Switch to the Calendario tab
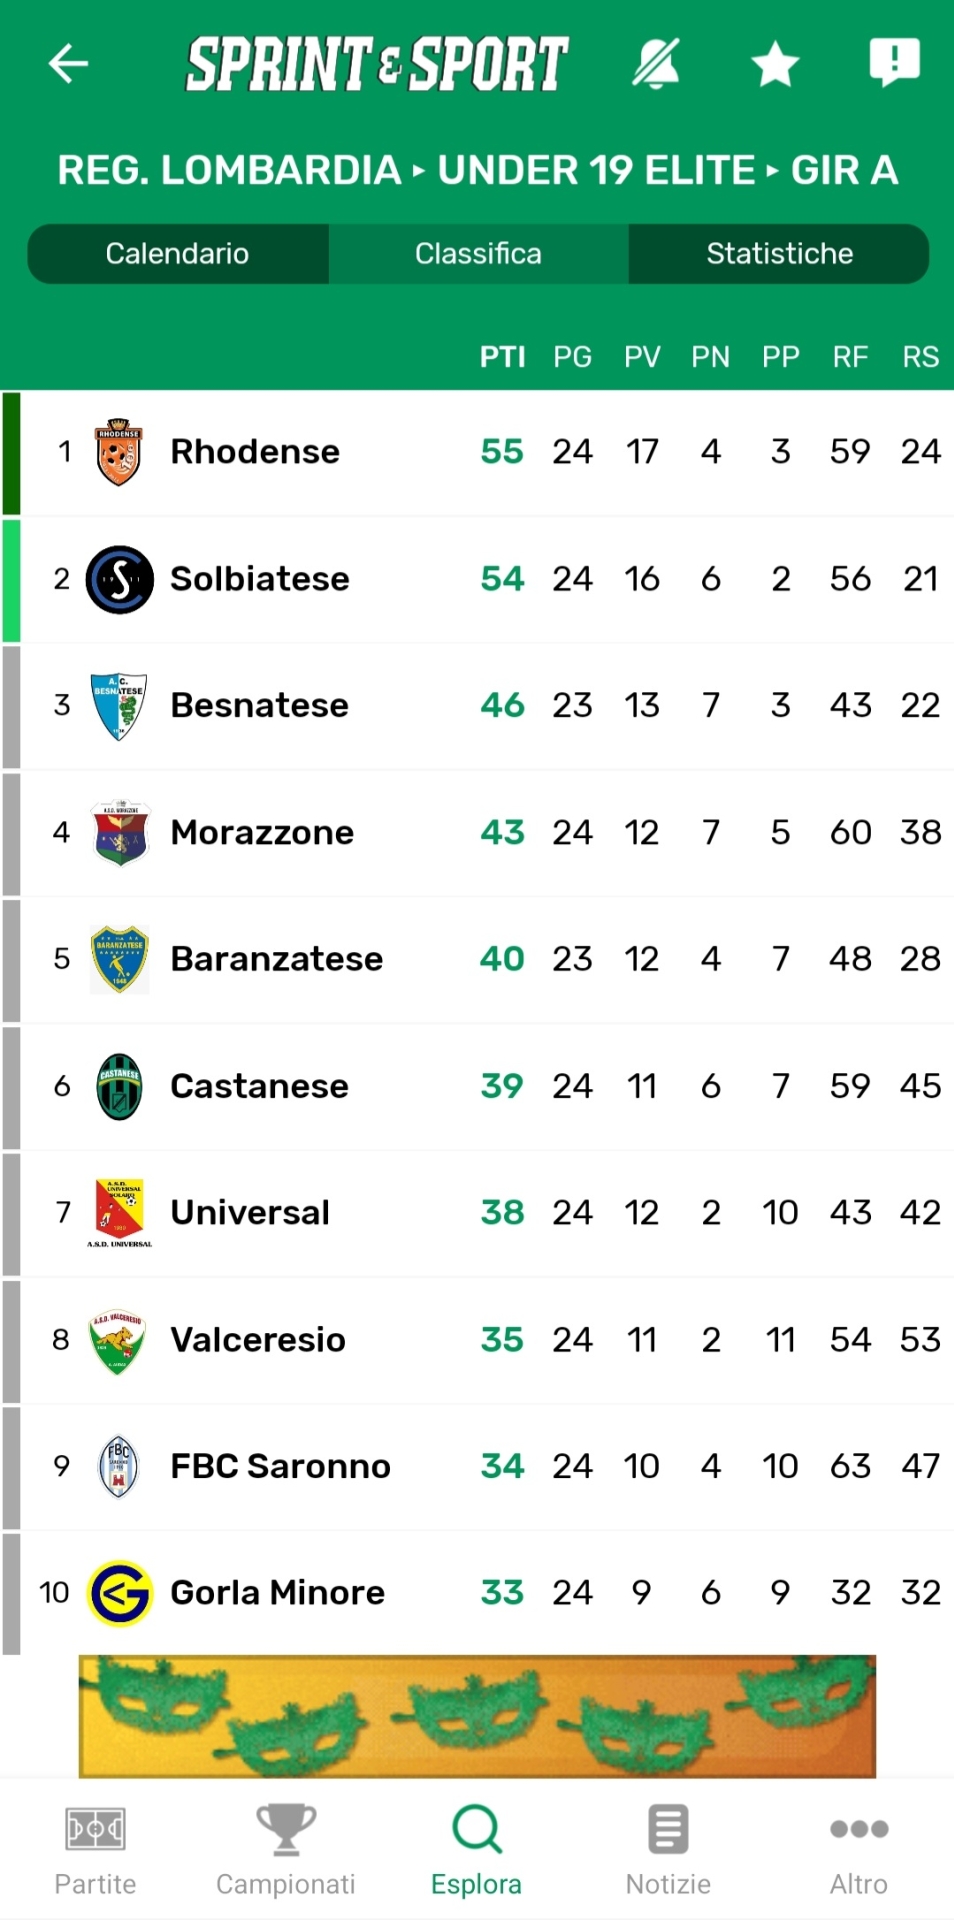The width and height of the screenshot is (954, 1920). coord(178,254)
